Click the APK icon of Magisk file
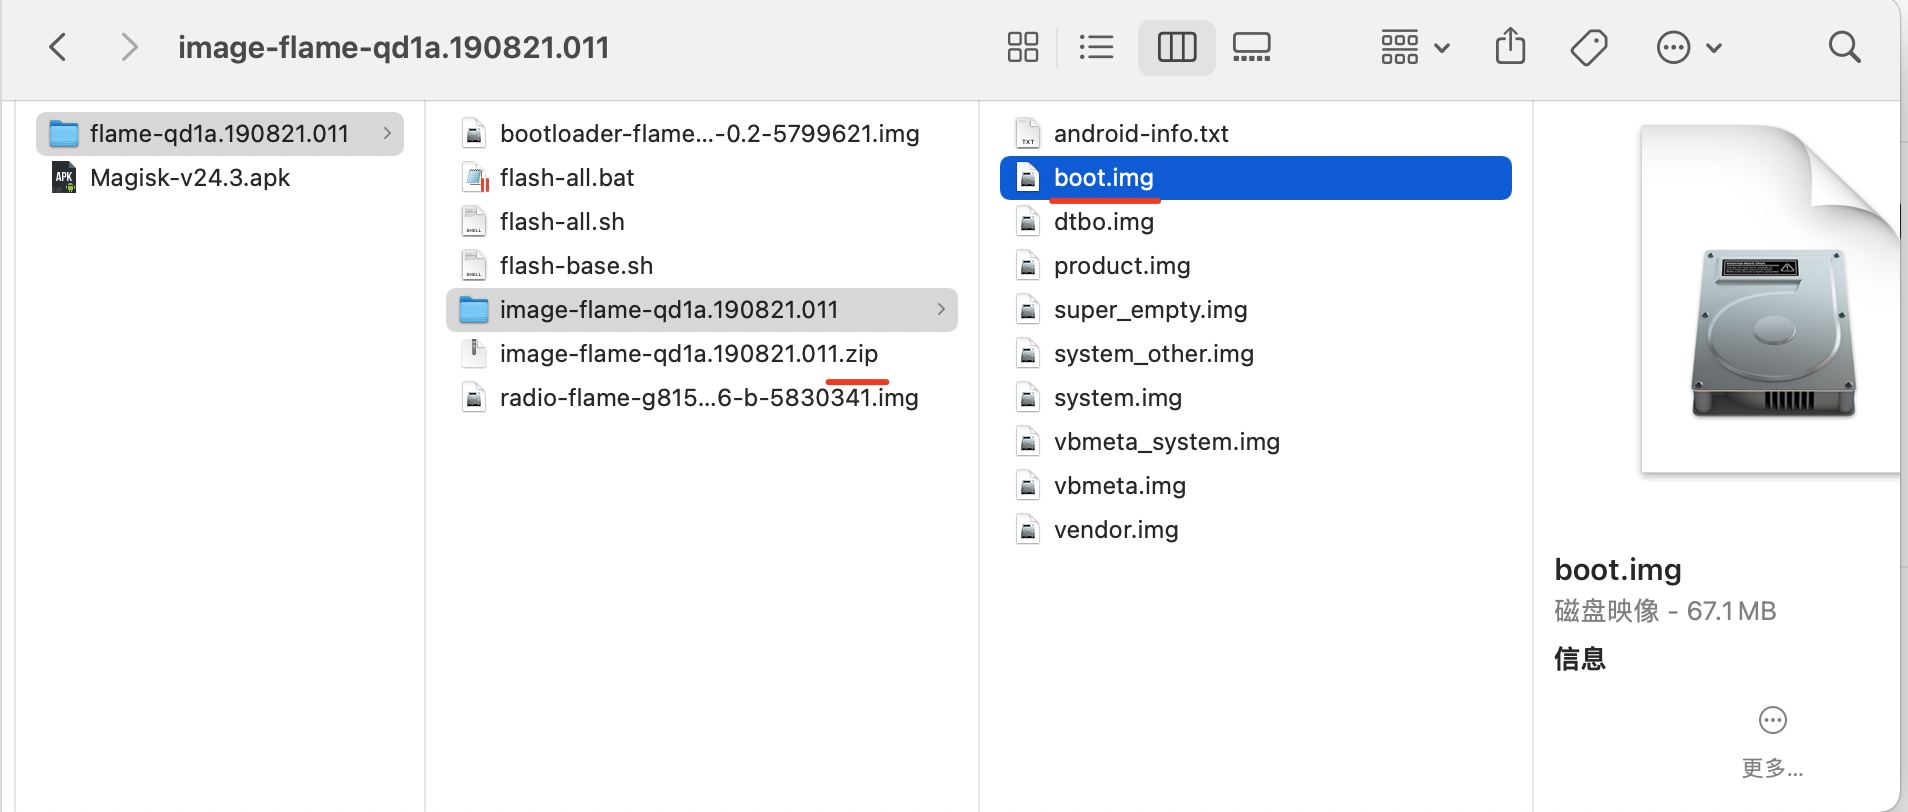The image size is (1908, 812). point(64,178)
